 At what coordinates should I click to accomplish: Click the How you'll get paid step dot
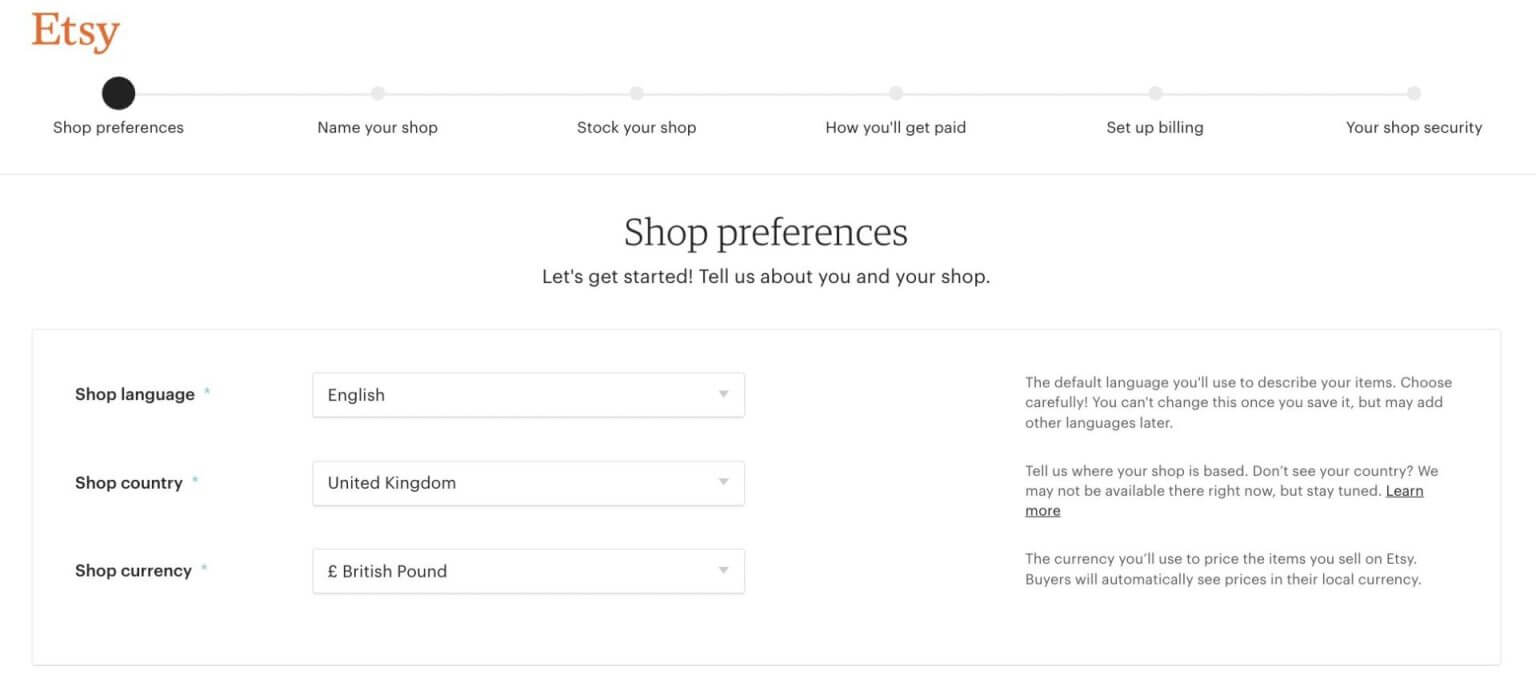click(x=896, y=93)
